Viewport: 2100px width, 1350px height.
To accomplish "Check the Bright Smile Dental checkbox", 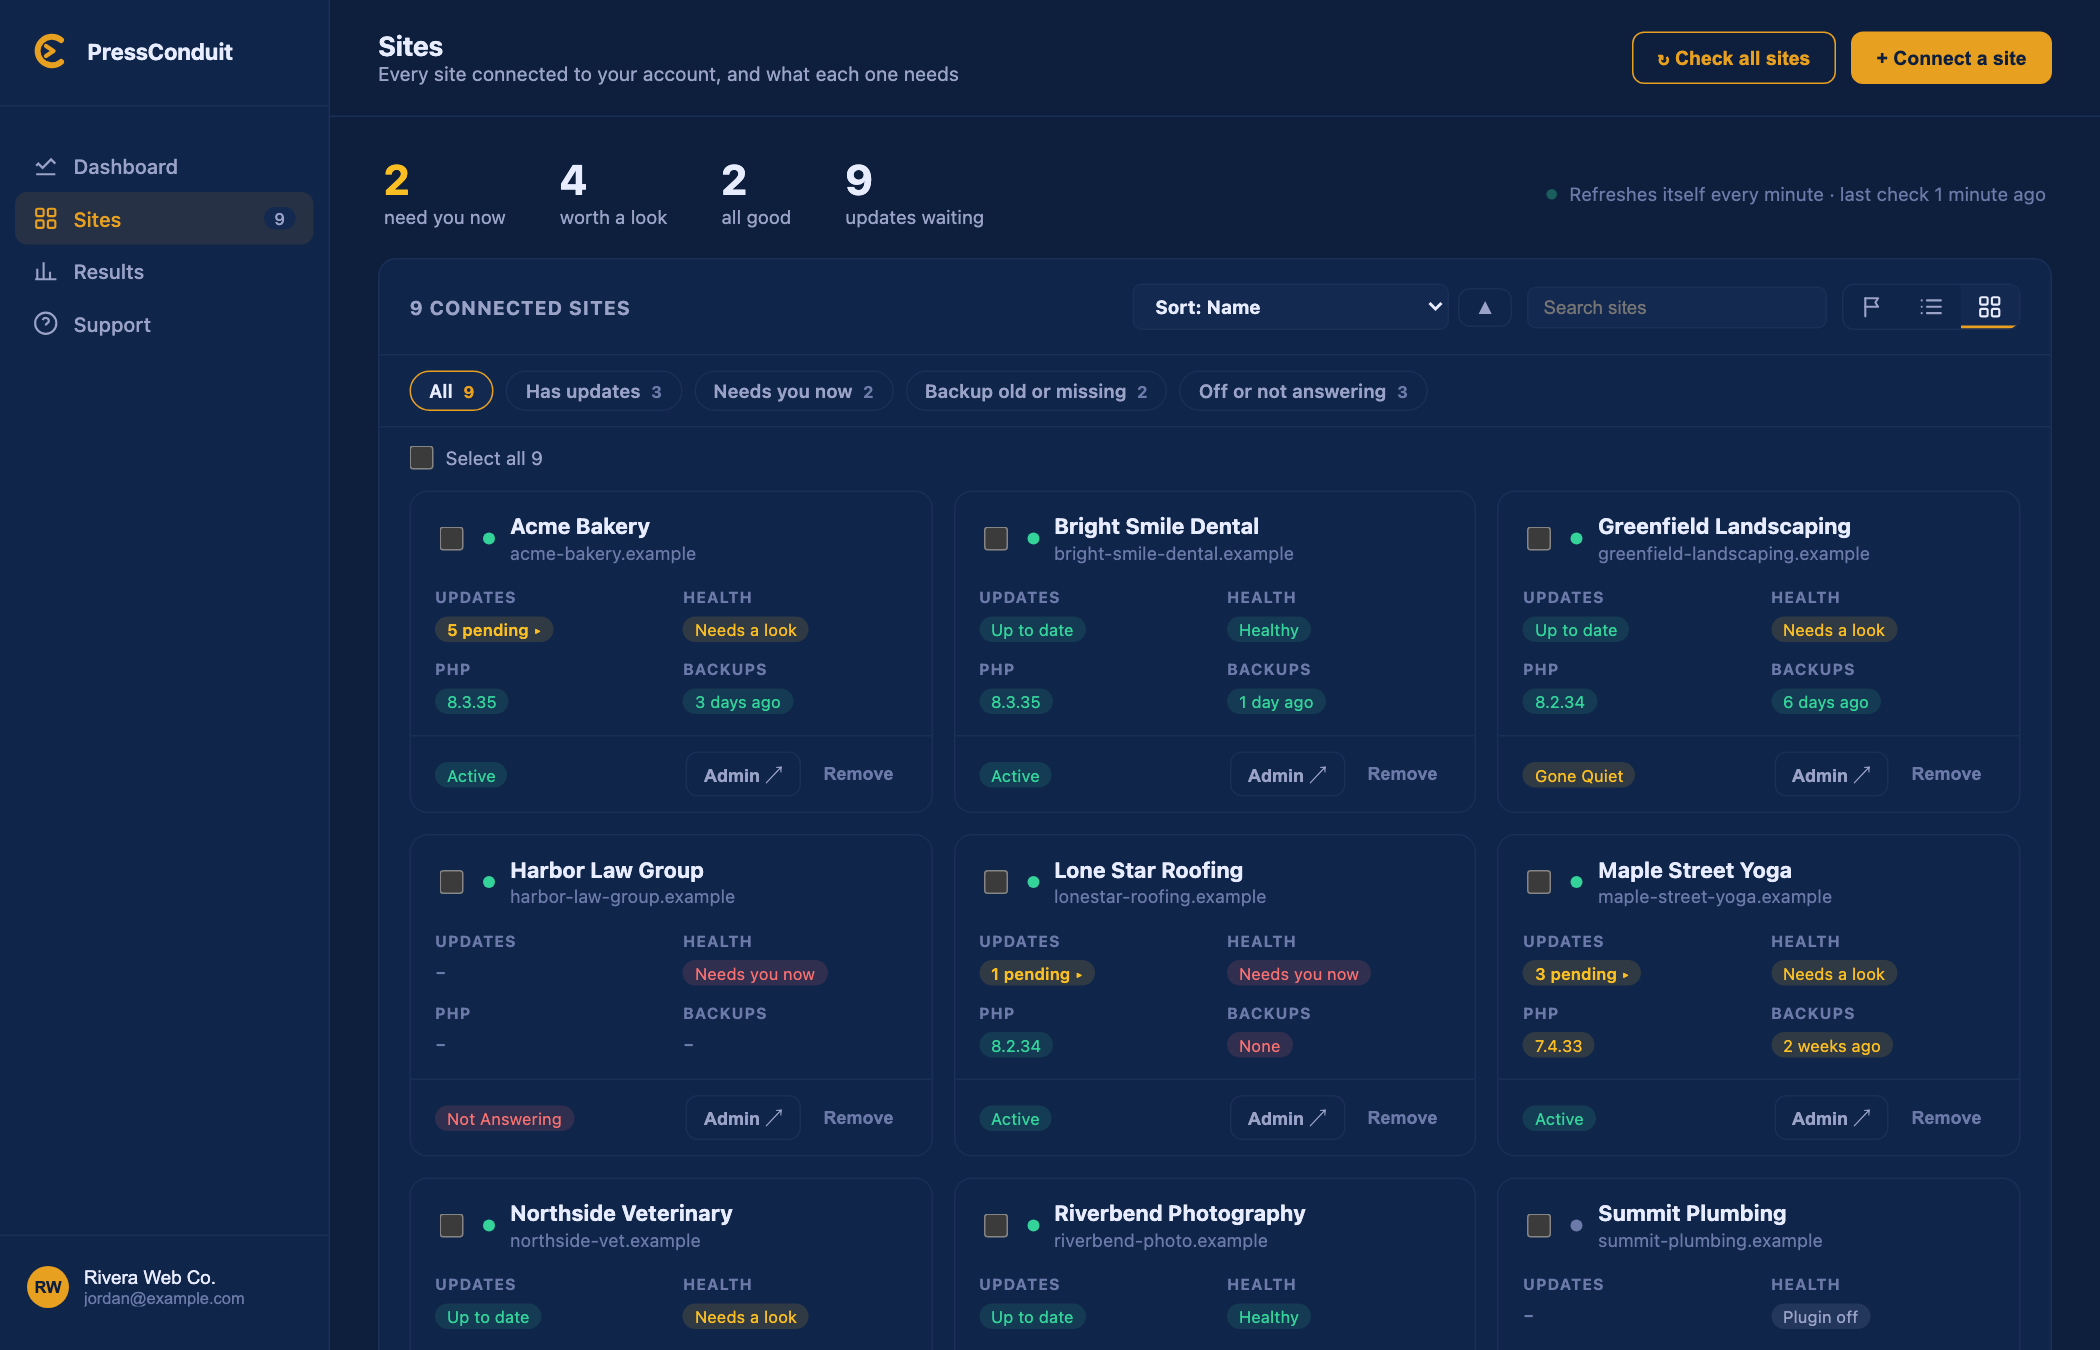I will pos(996,539).
